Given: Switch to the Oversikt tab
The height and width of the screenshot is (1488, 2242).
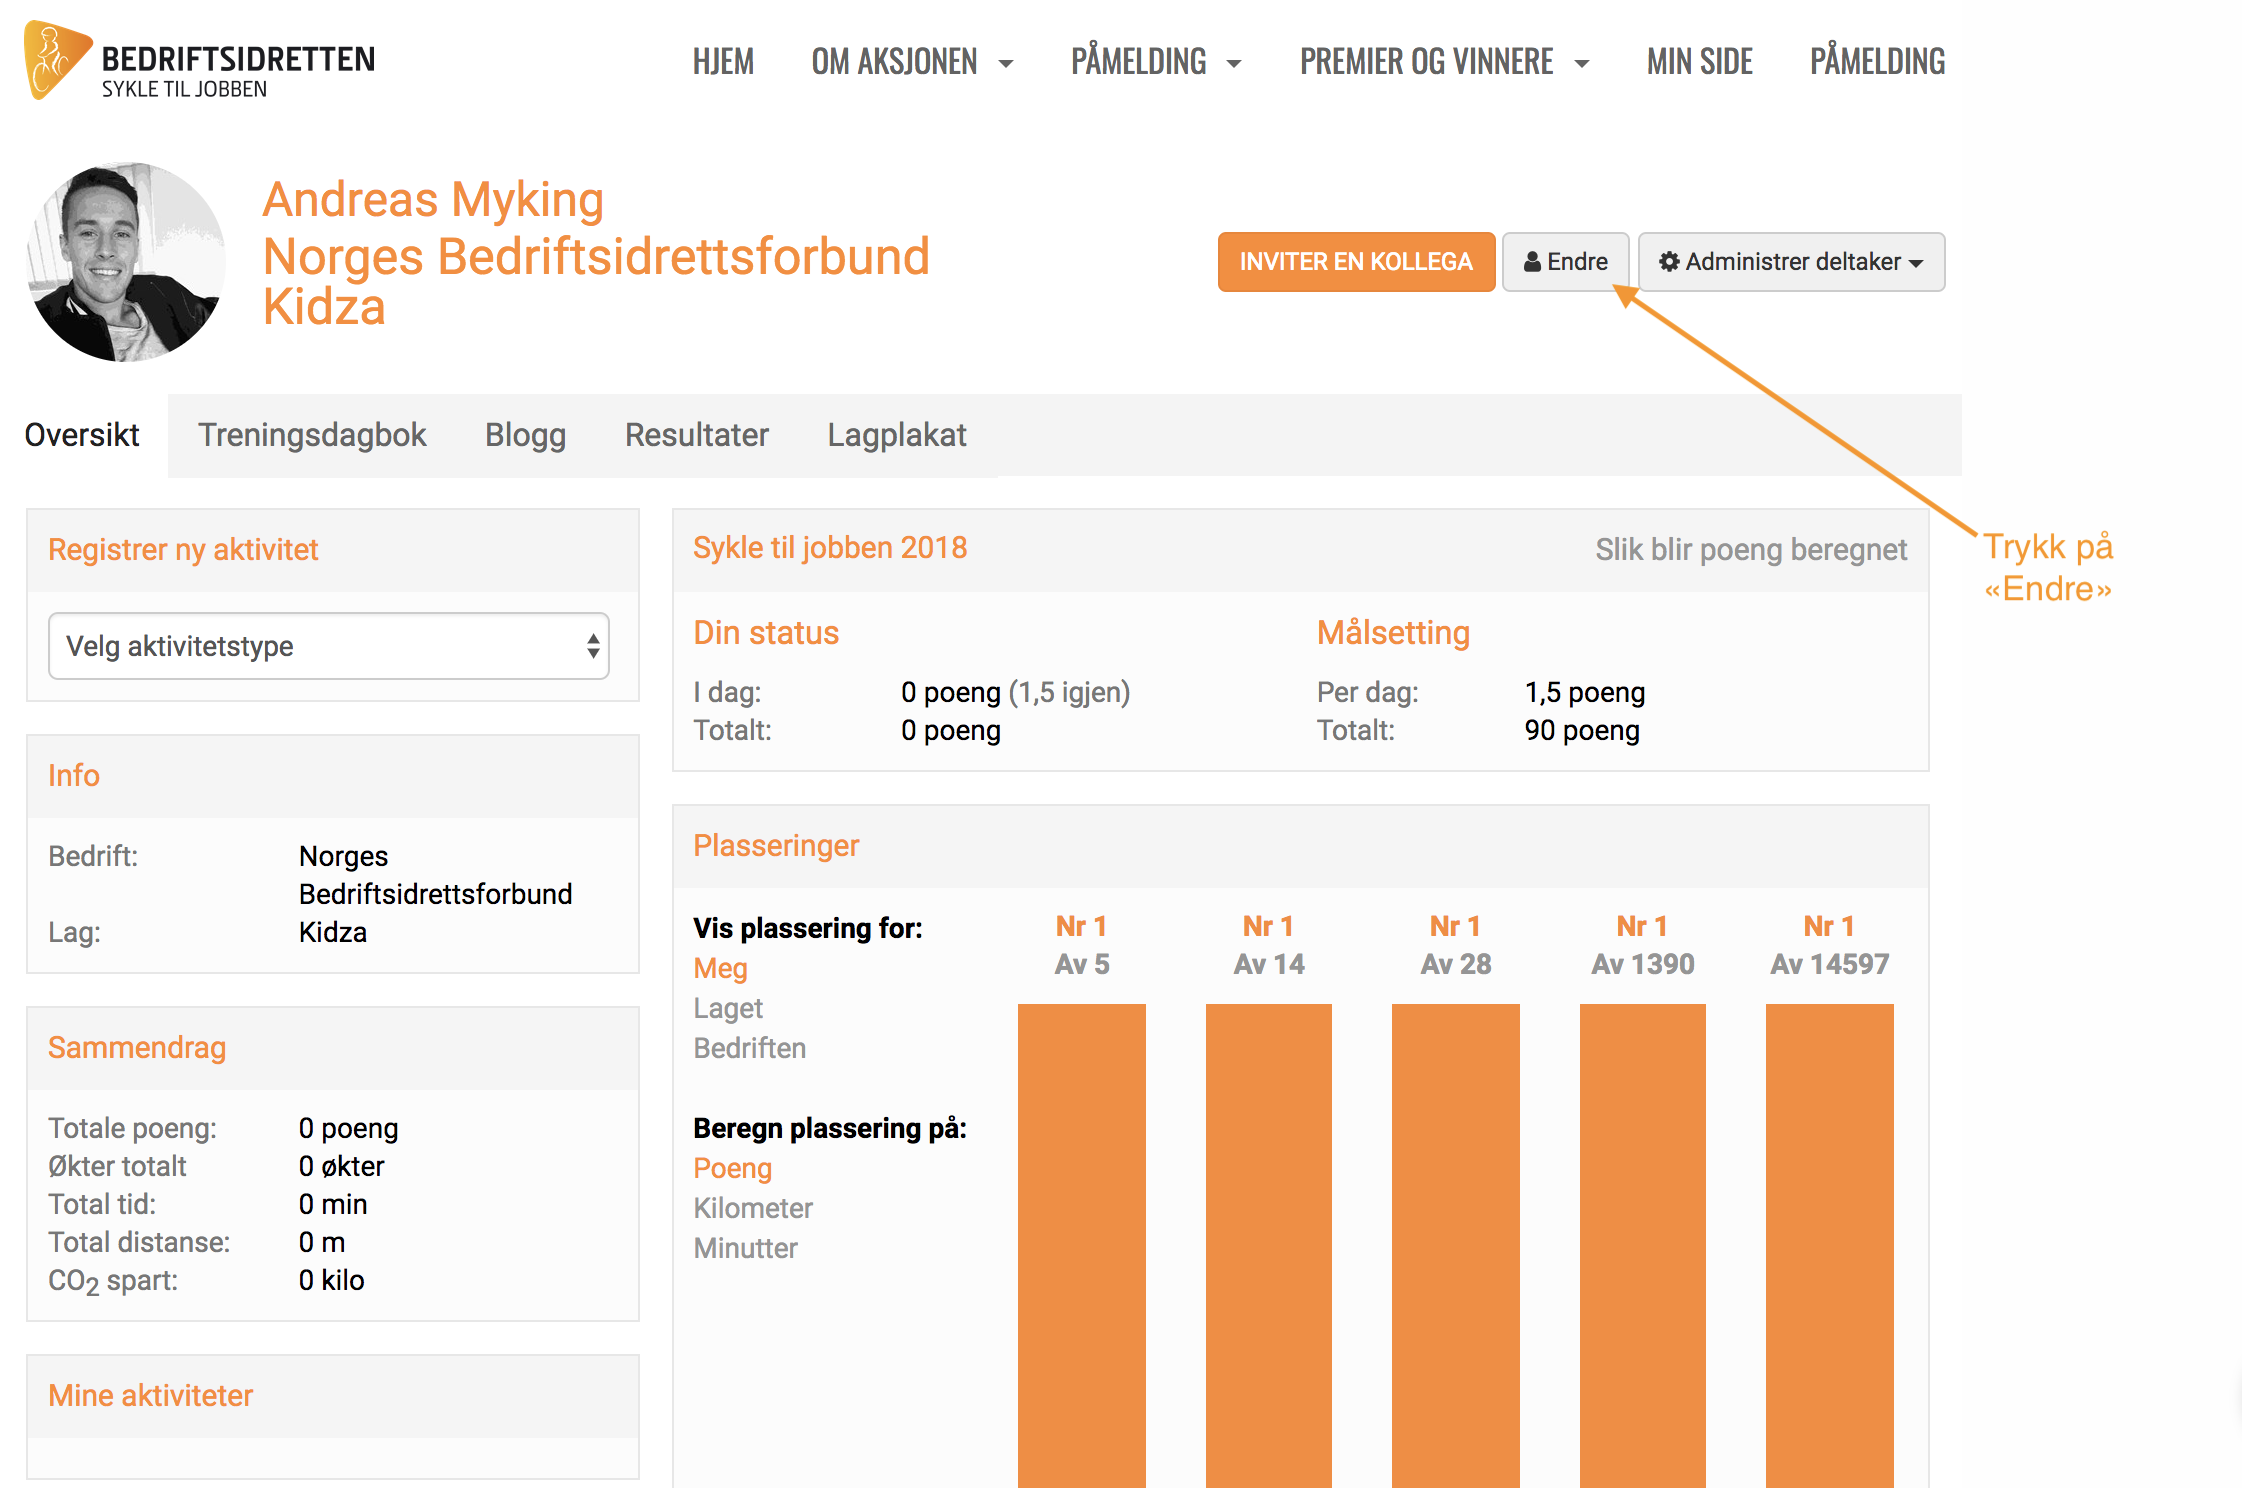Looking at the screenshot, I should (82, 435).
